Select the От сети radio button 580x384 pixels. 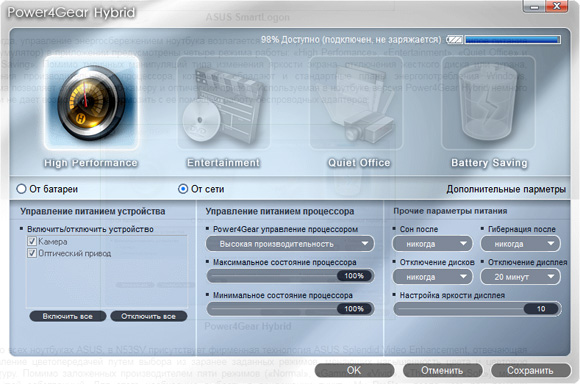(x=183, y=189)
